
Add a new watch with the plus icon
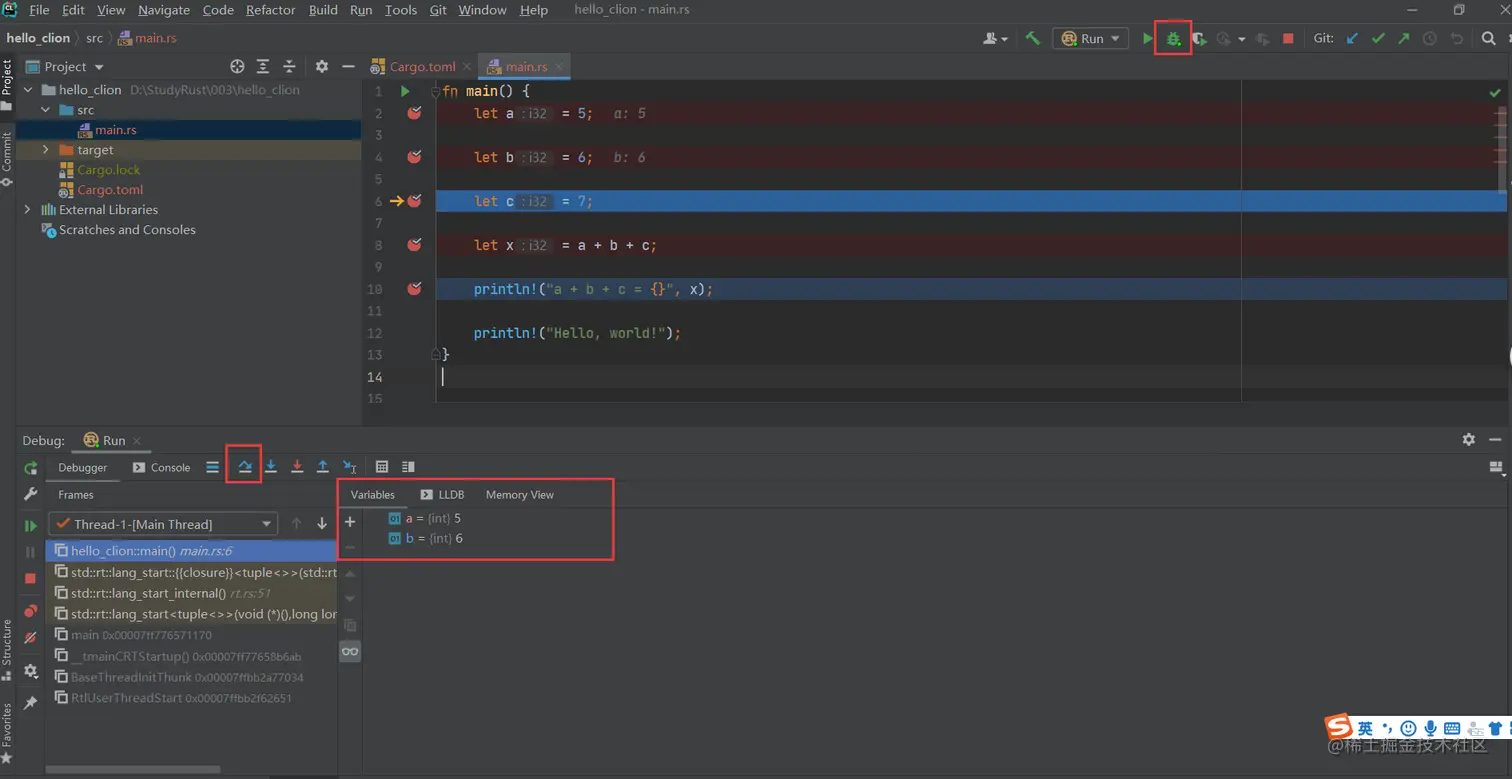[x=350, y=522]
